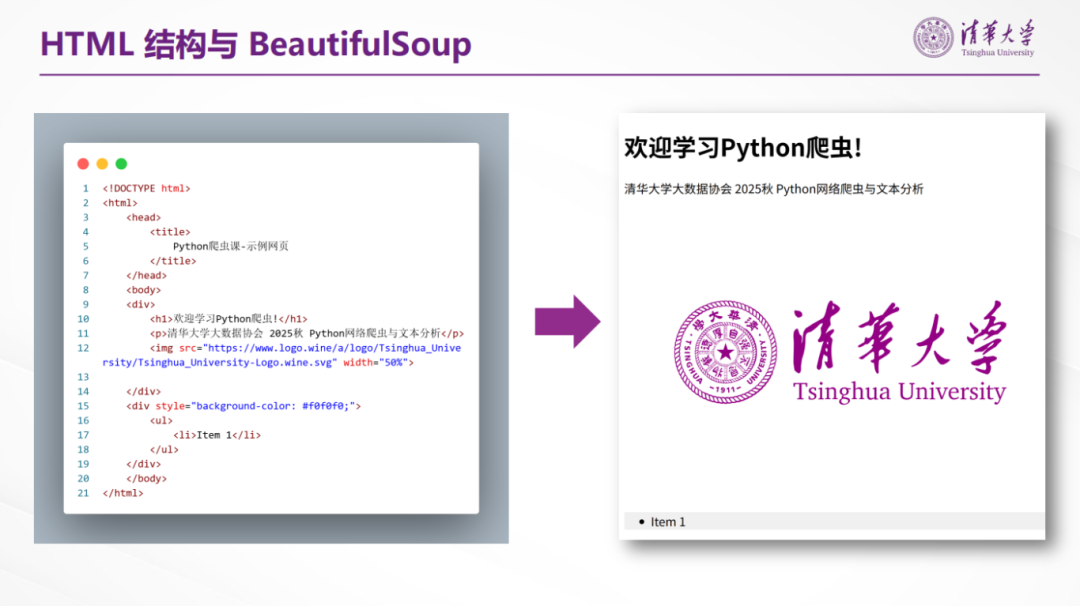Click the '<ul>' tag on line 16
The image size is (1080, 606).
[x=161, y=421]
